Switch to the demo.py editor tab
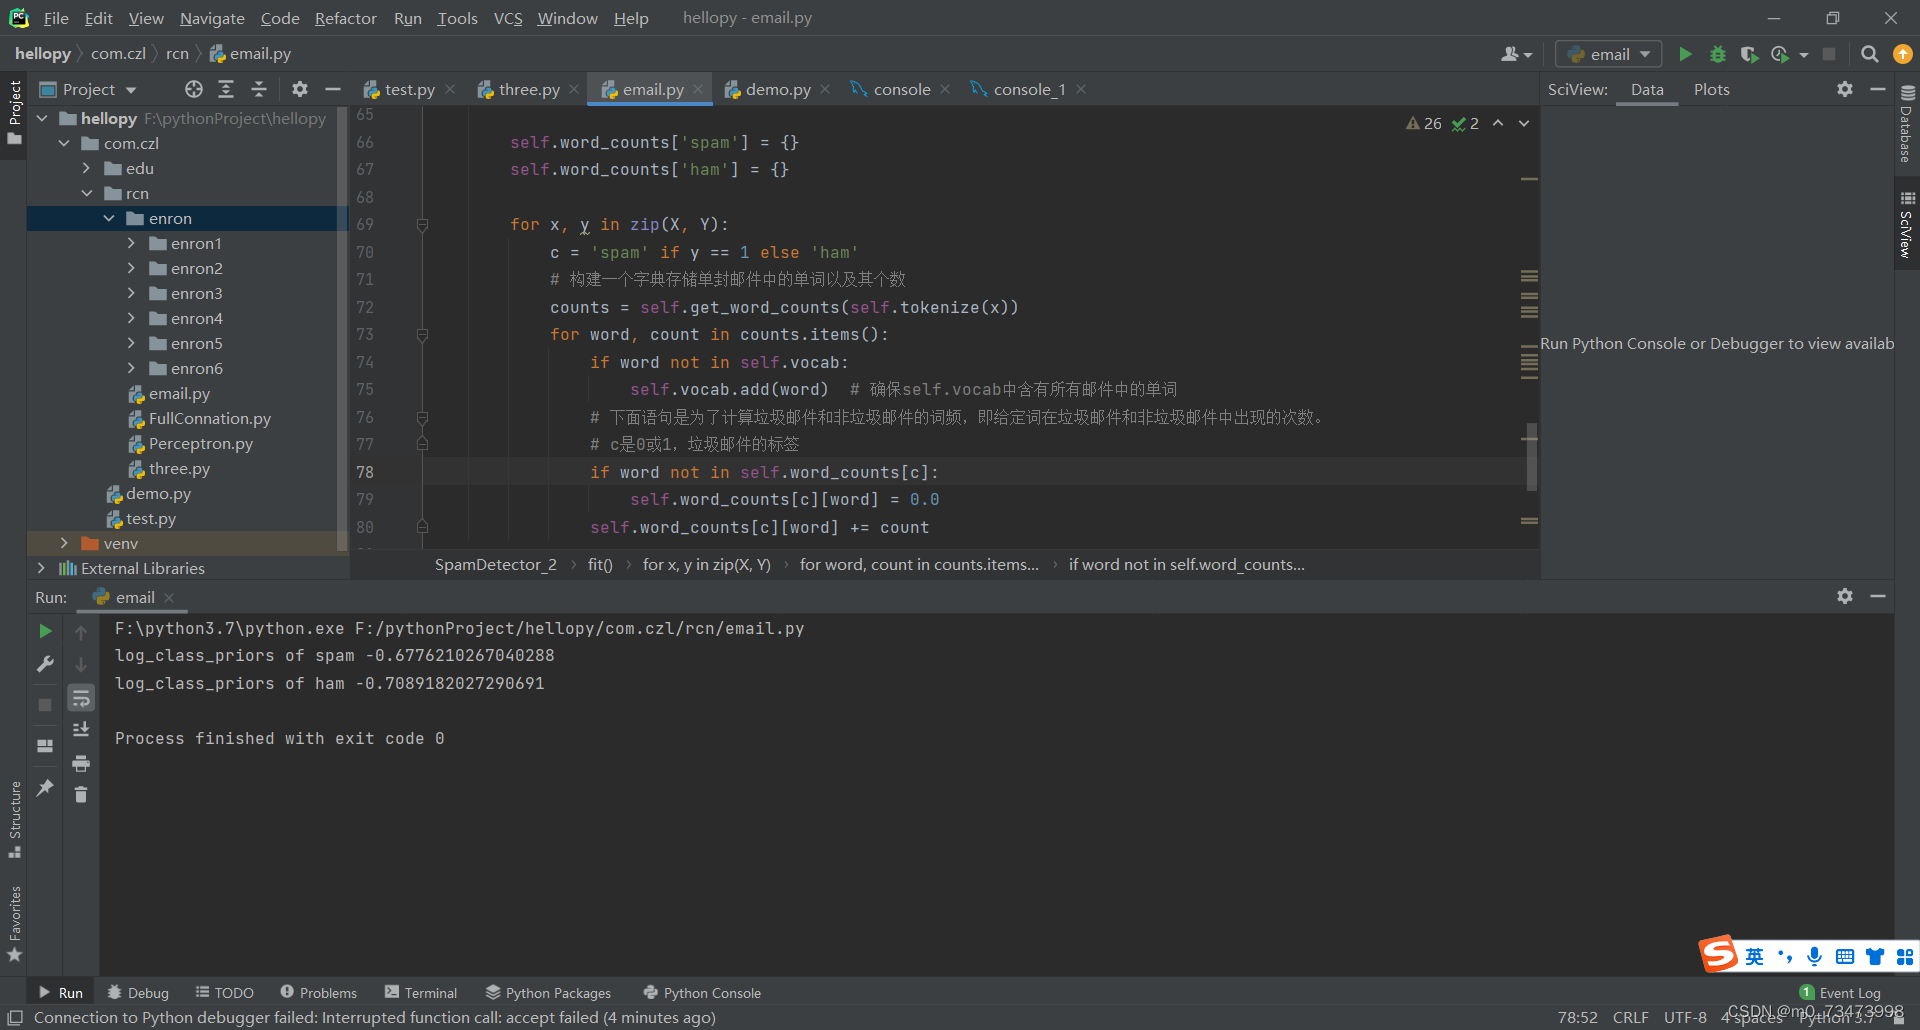The image size is (1920, 1030). (777, 89)
